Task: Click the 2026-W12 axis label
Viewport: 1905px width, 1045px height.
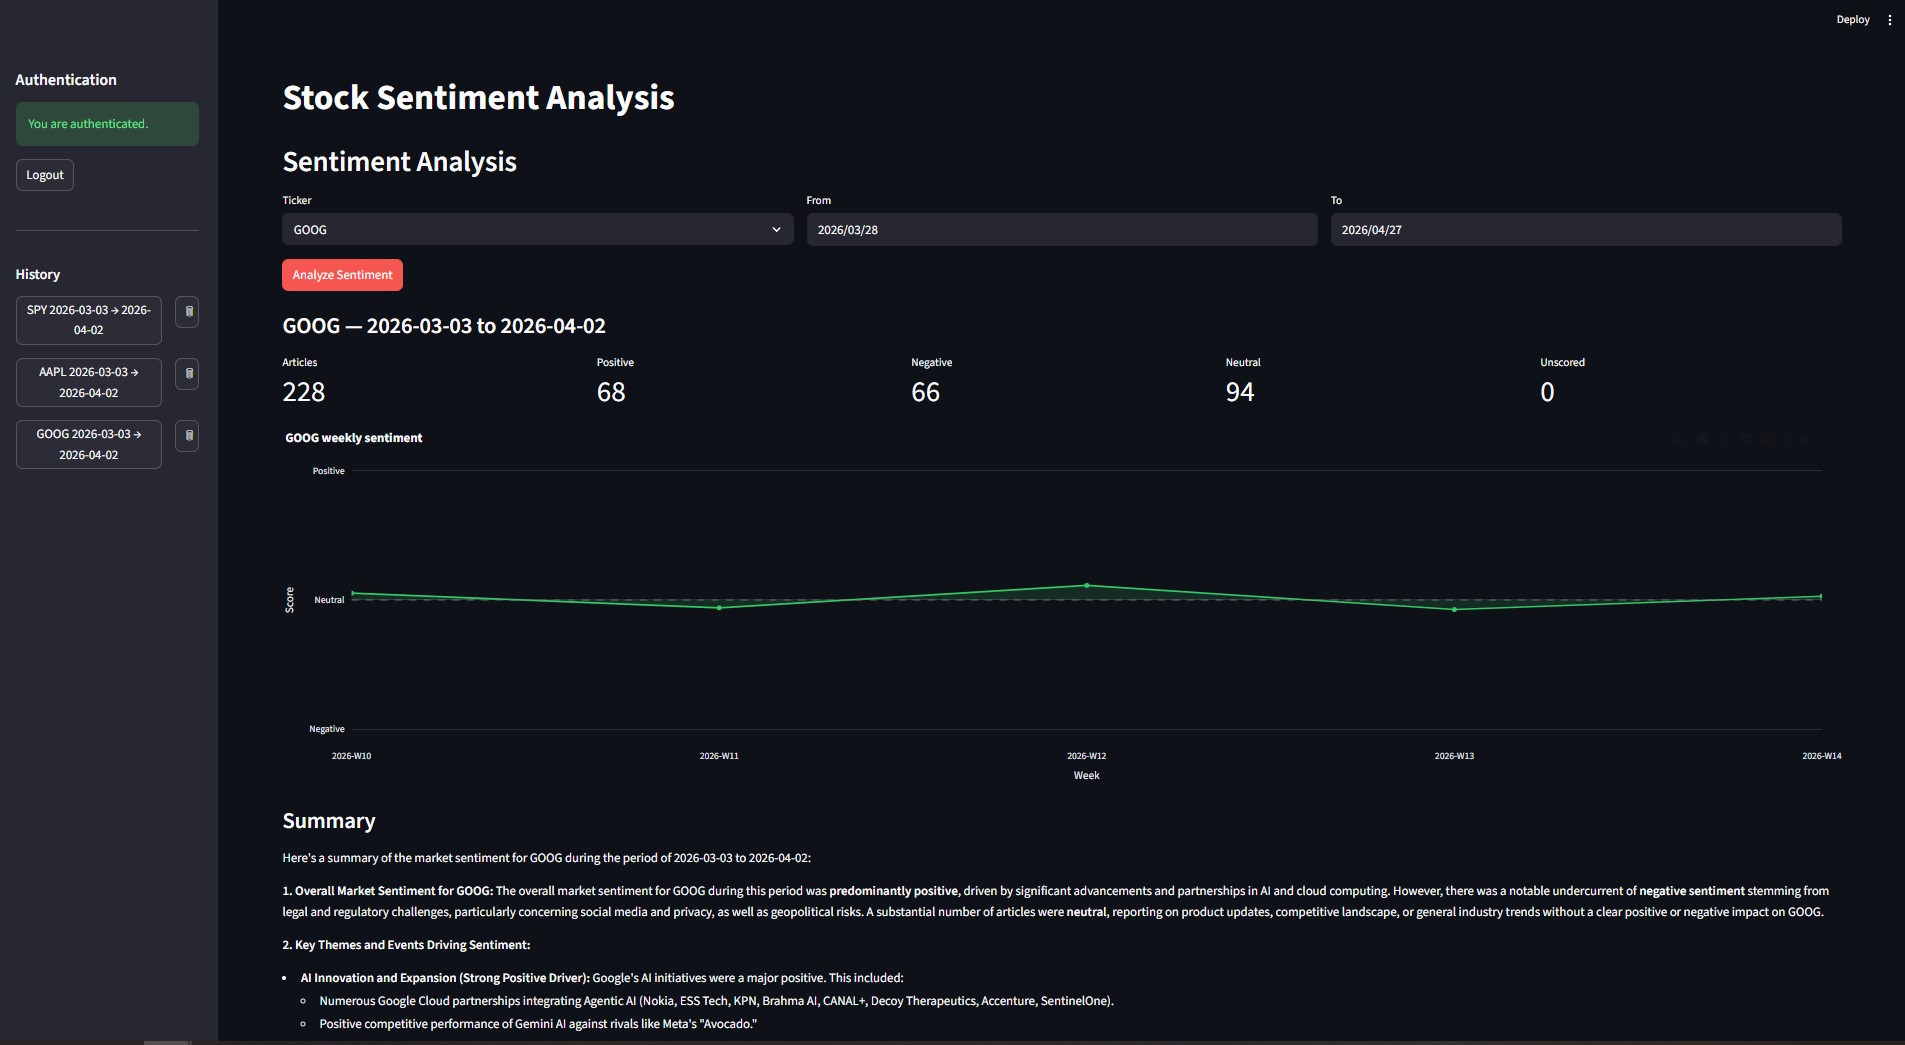Action: pos(1086,756)
